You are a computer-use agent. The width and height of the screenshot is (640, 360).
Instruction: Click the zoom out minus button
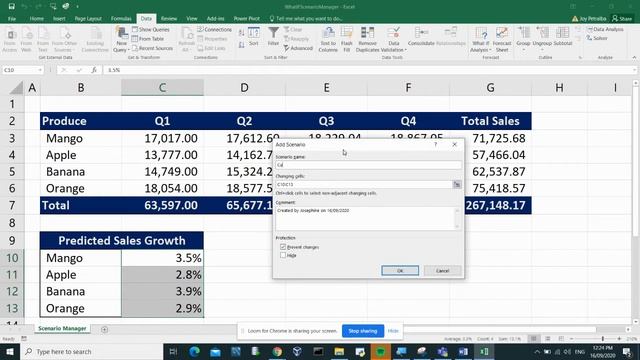pyautogui.click(x=571, y=339)
